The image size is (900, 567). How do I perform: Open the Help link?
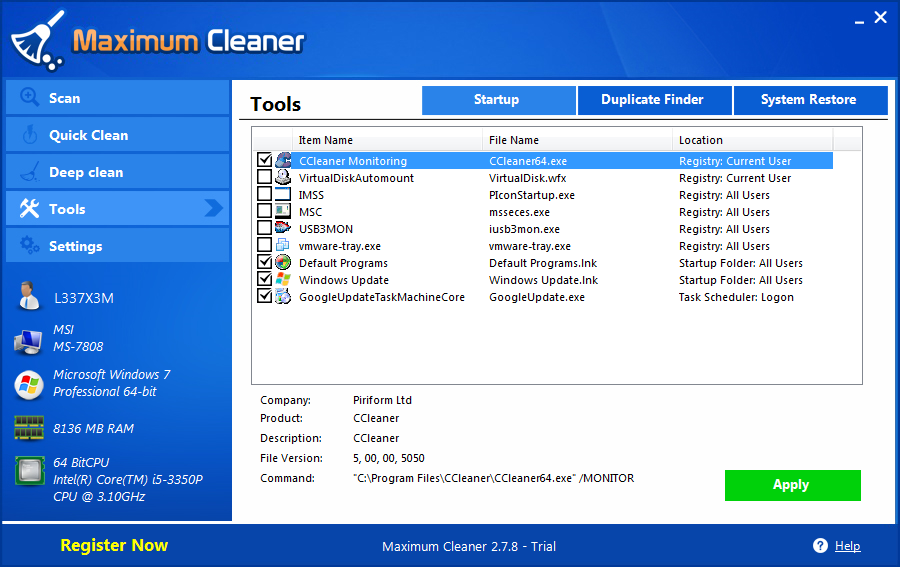[847, 546]
